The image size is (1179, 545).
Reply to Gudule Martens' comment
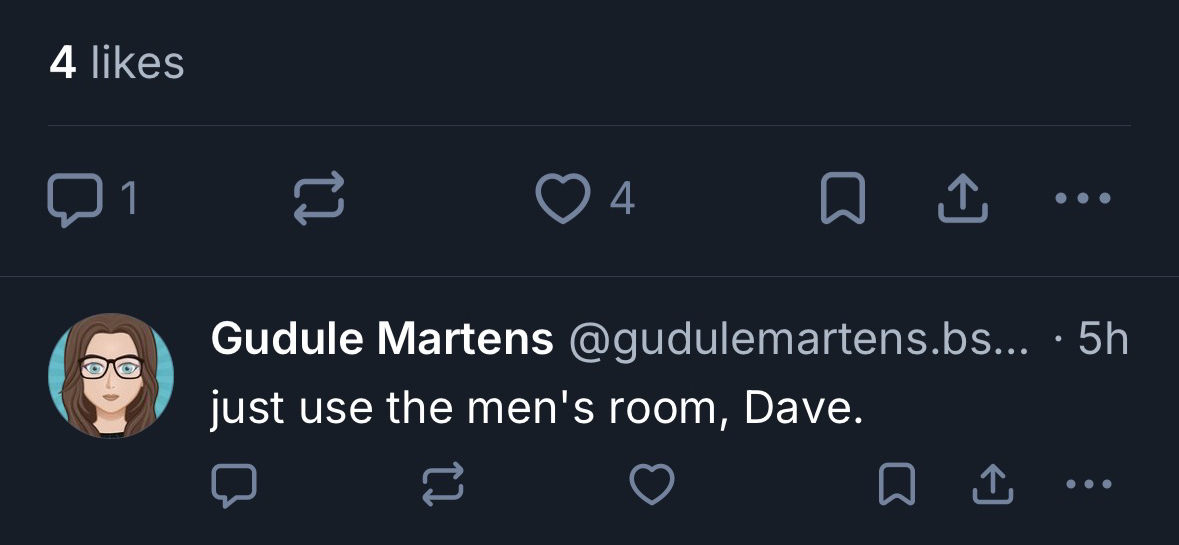234,486
